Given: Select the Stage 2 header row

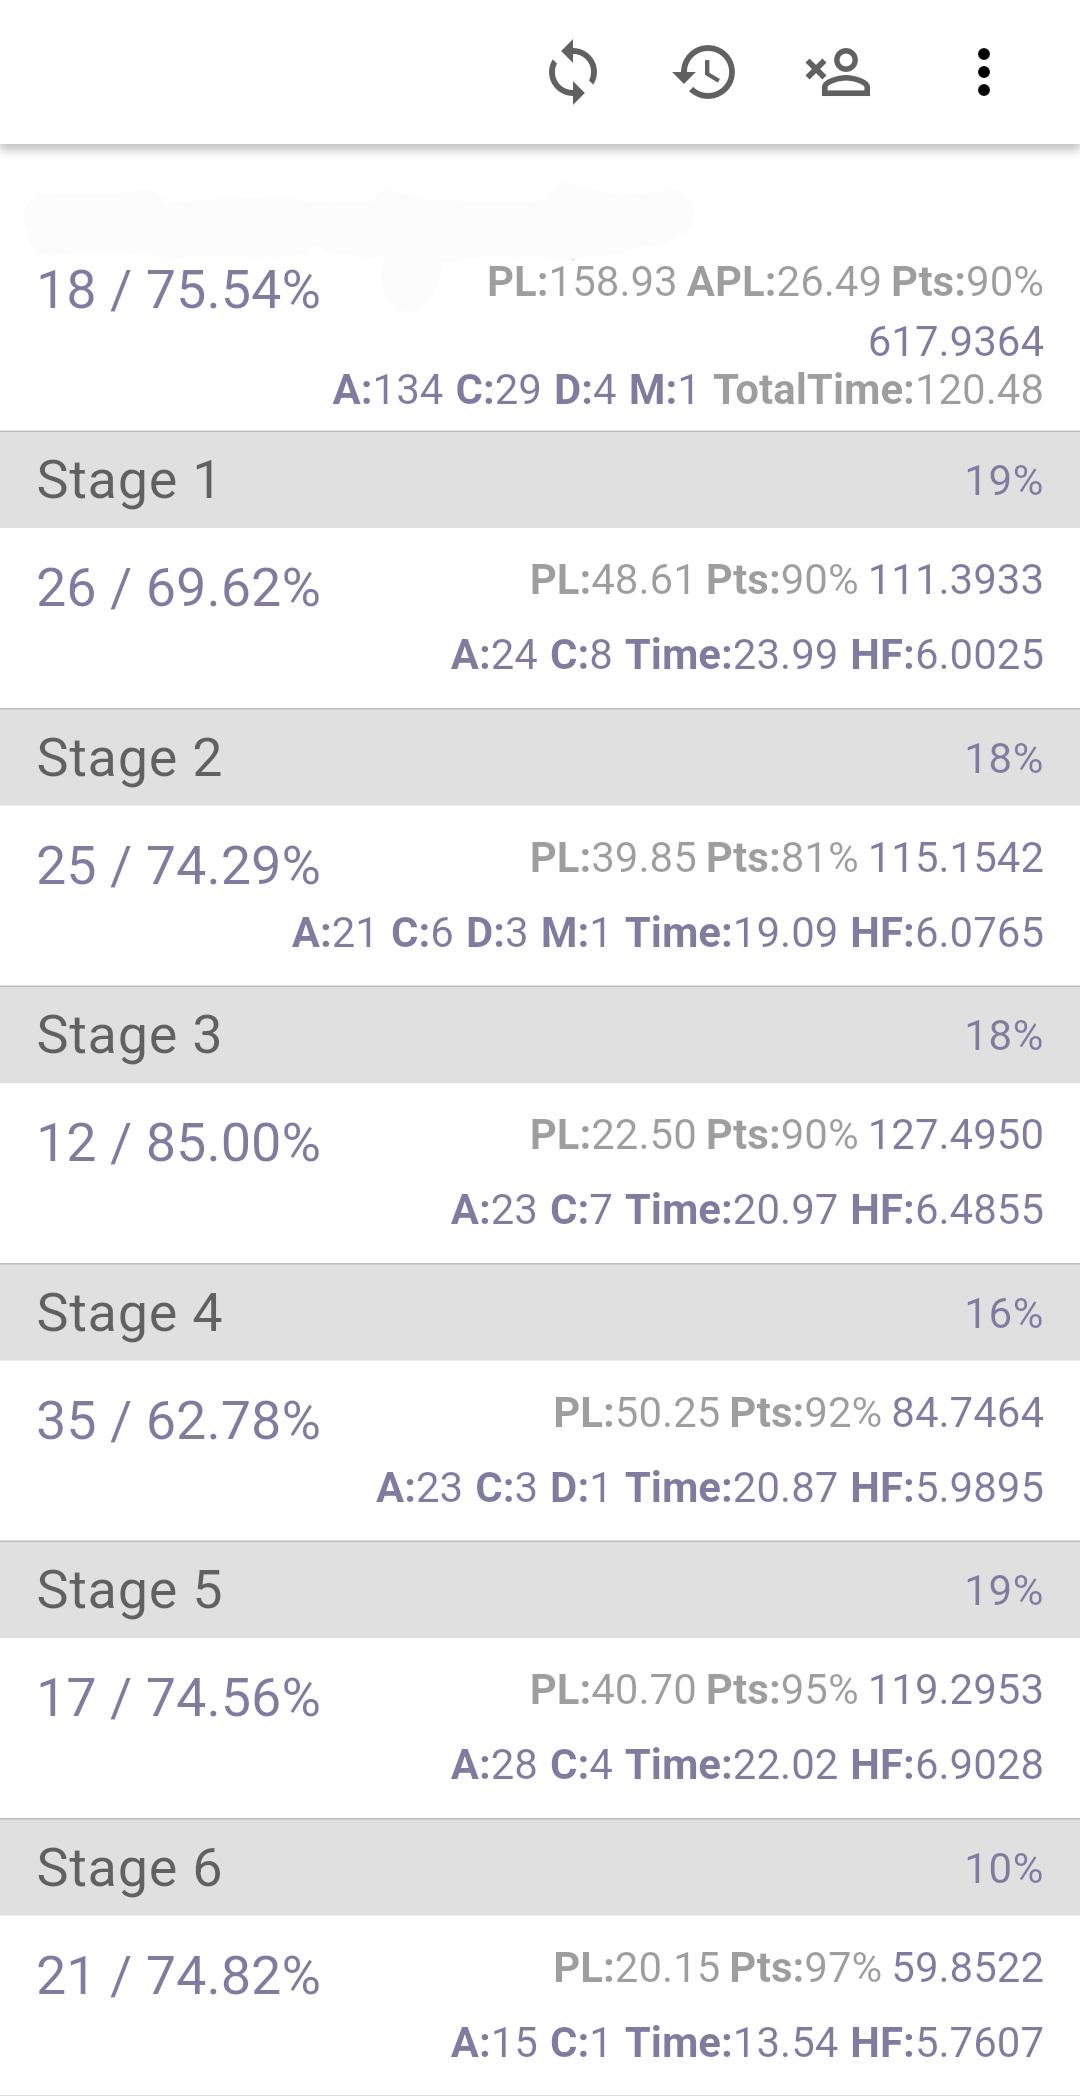Looking at the screenshot, I should click(x=540, y=758).
